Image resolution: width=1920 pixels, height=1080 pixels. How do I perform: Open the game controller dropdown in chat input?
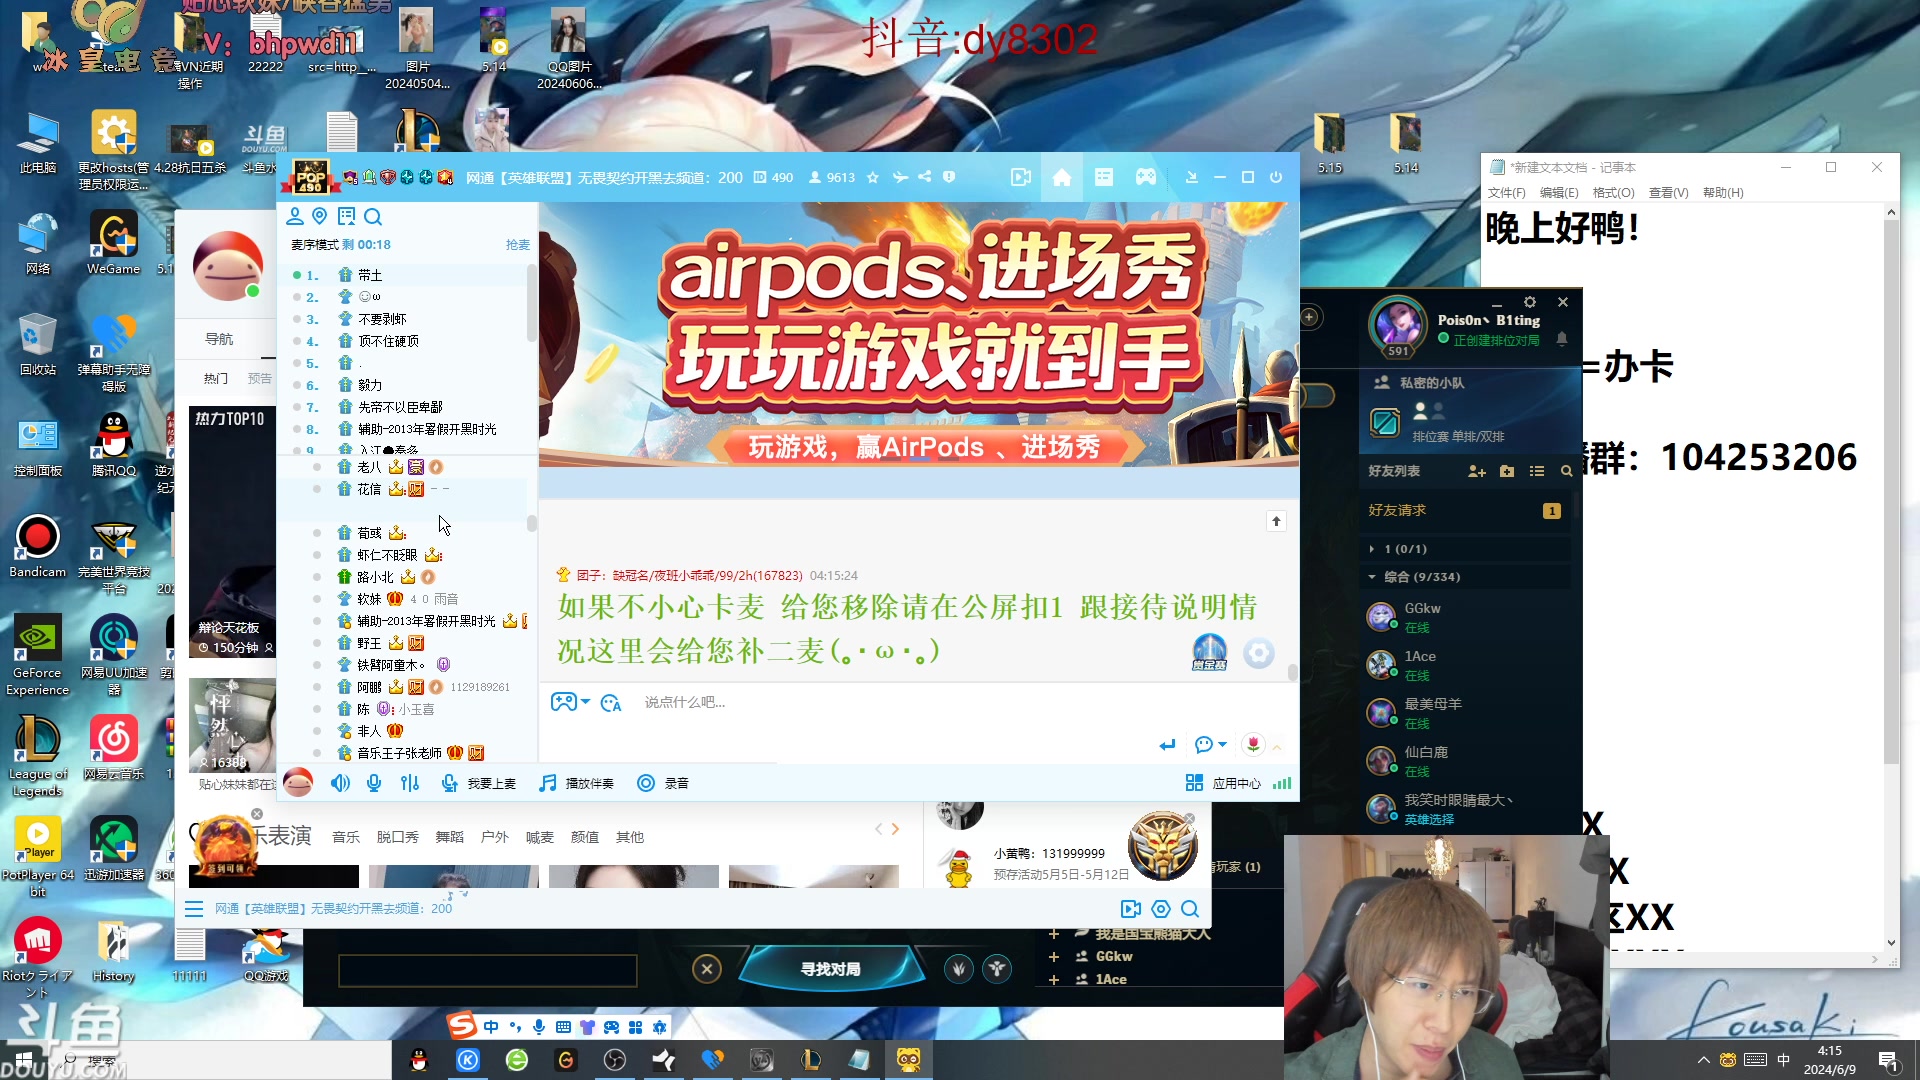pyautogui.click(x=570, y=702)
